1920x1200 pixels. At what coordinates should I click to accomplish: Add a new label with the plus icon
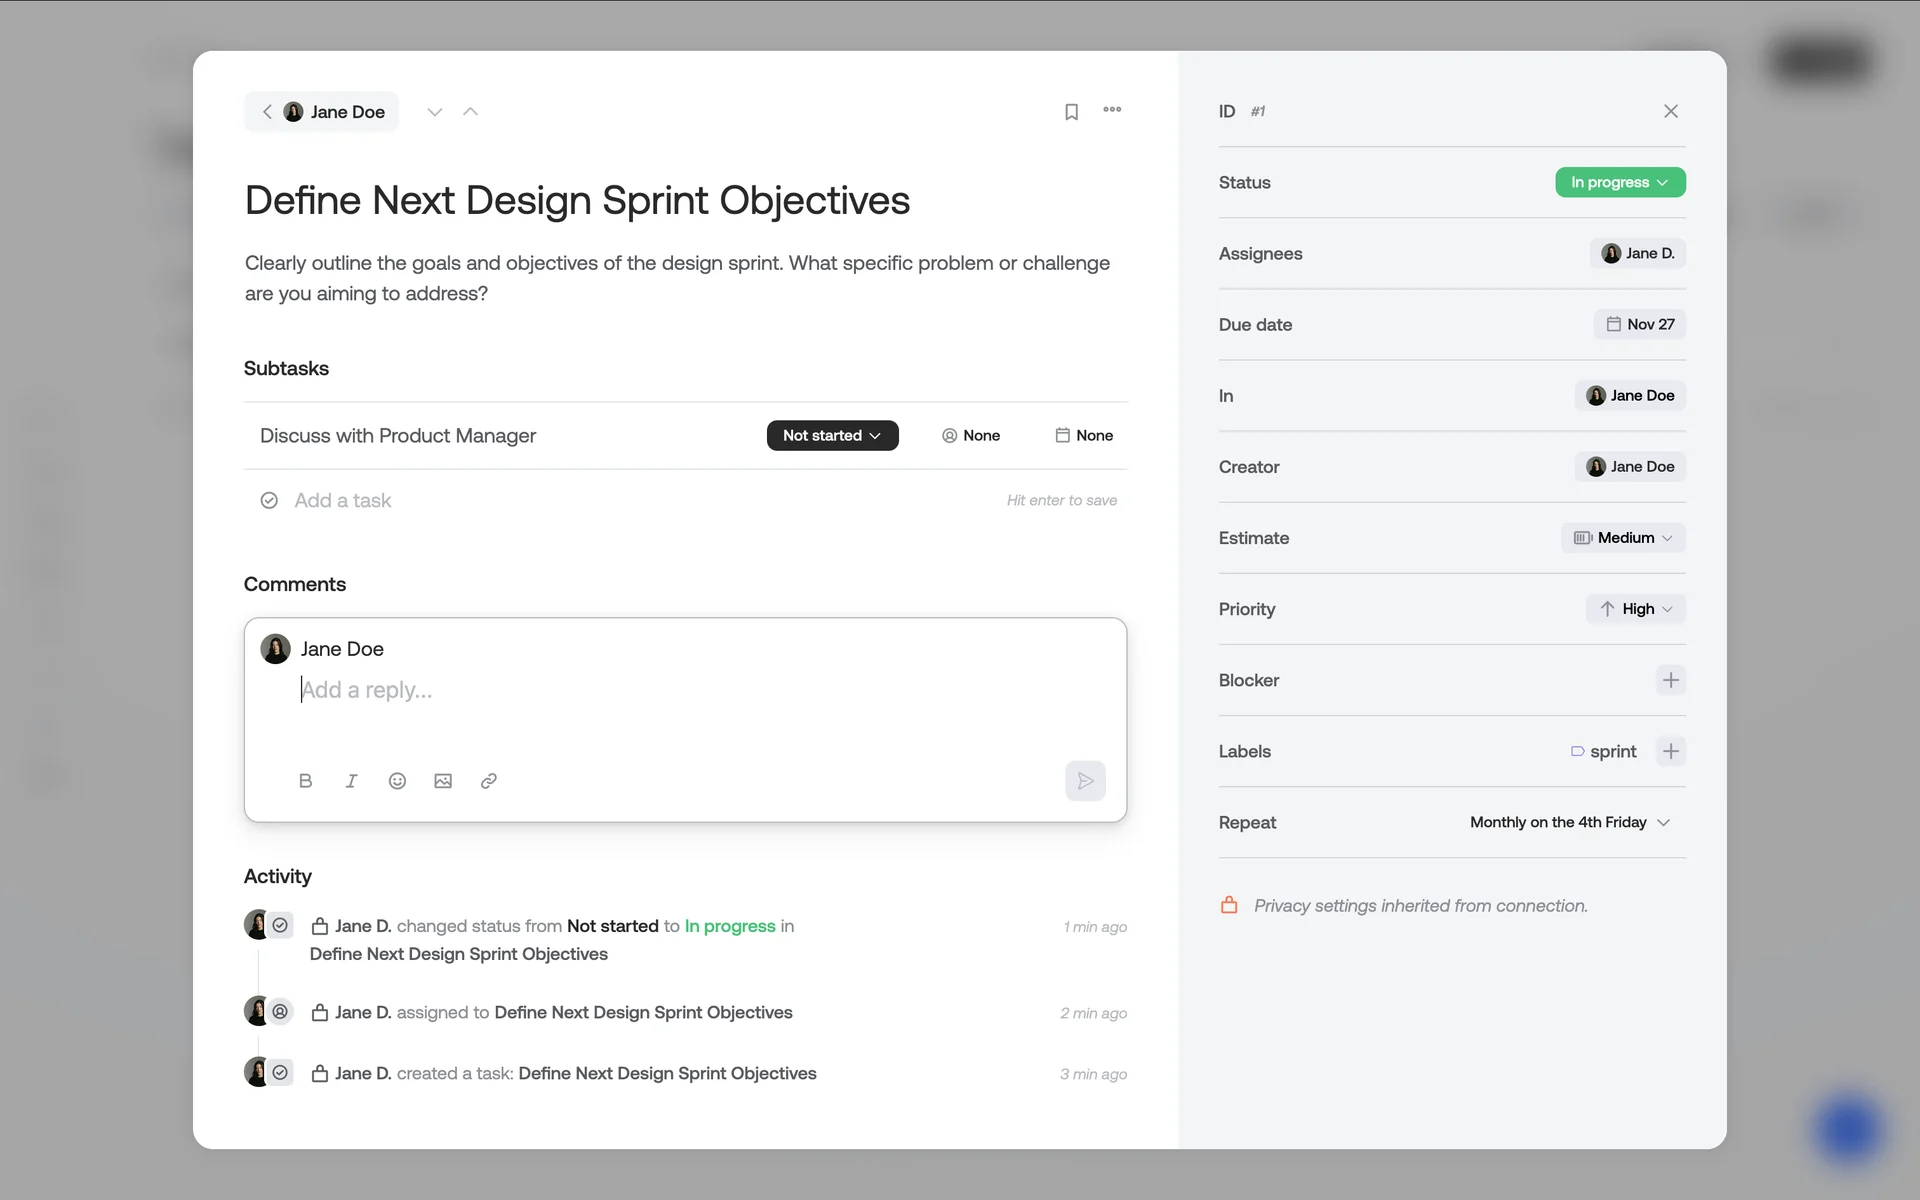point(1670,751)
